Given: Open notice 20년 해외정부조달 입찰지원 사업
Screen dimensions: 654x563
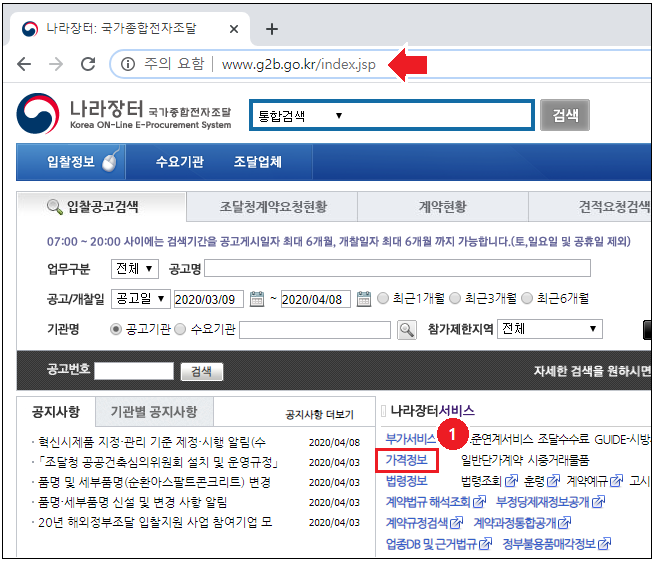Looking at the screenshot, I should tap(155, 522).
